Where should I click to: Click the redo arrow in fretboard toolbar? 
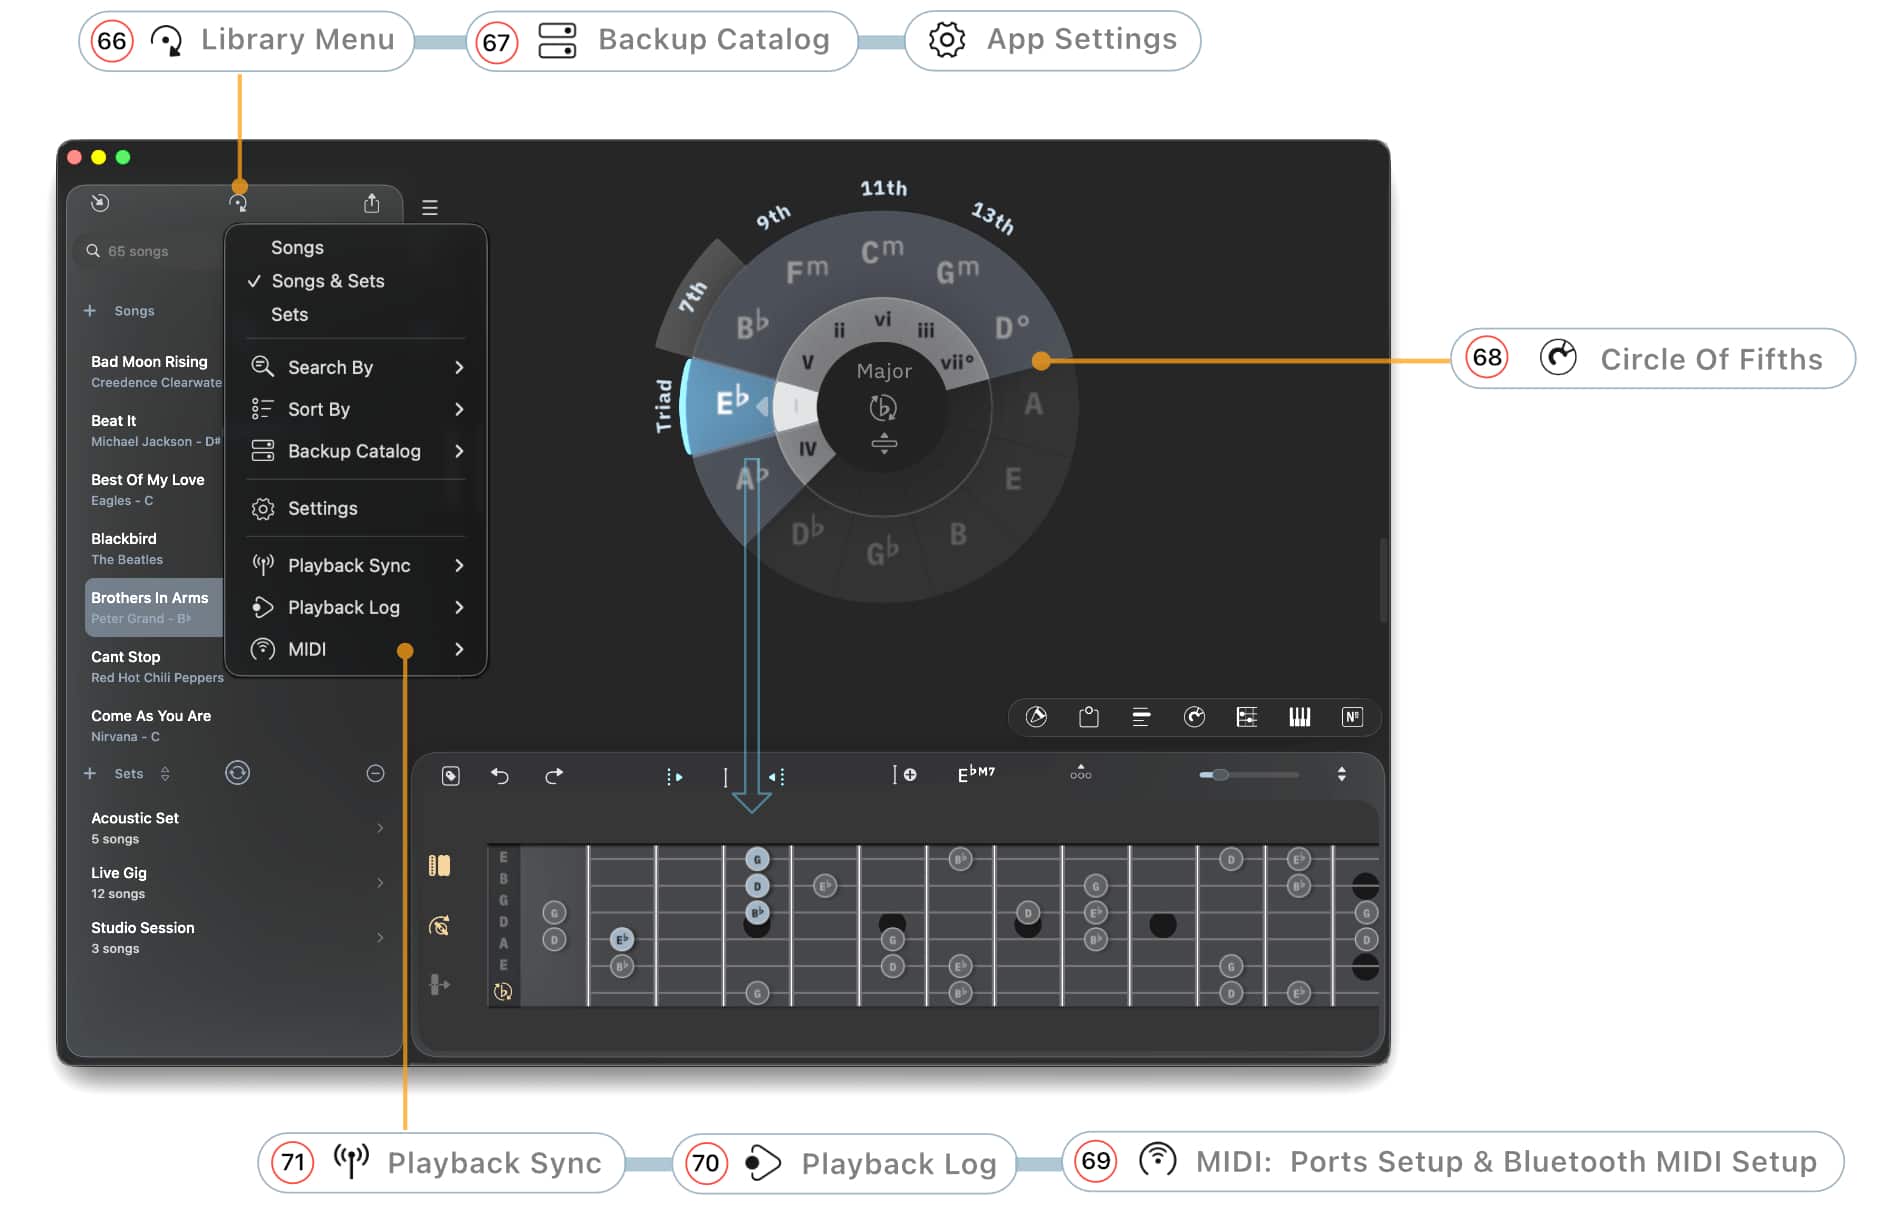pyautogui.click(x=554, y=775)
